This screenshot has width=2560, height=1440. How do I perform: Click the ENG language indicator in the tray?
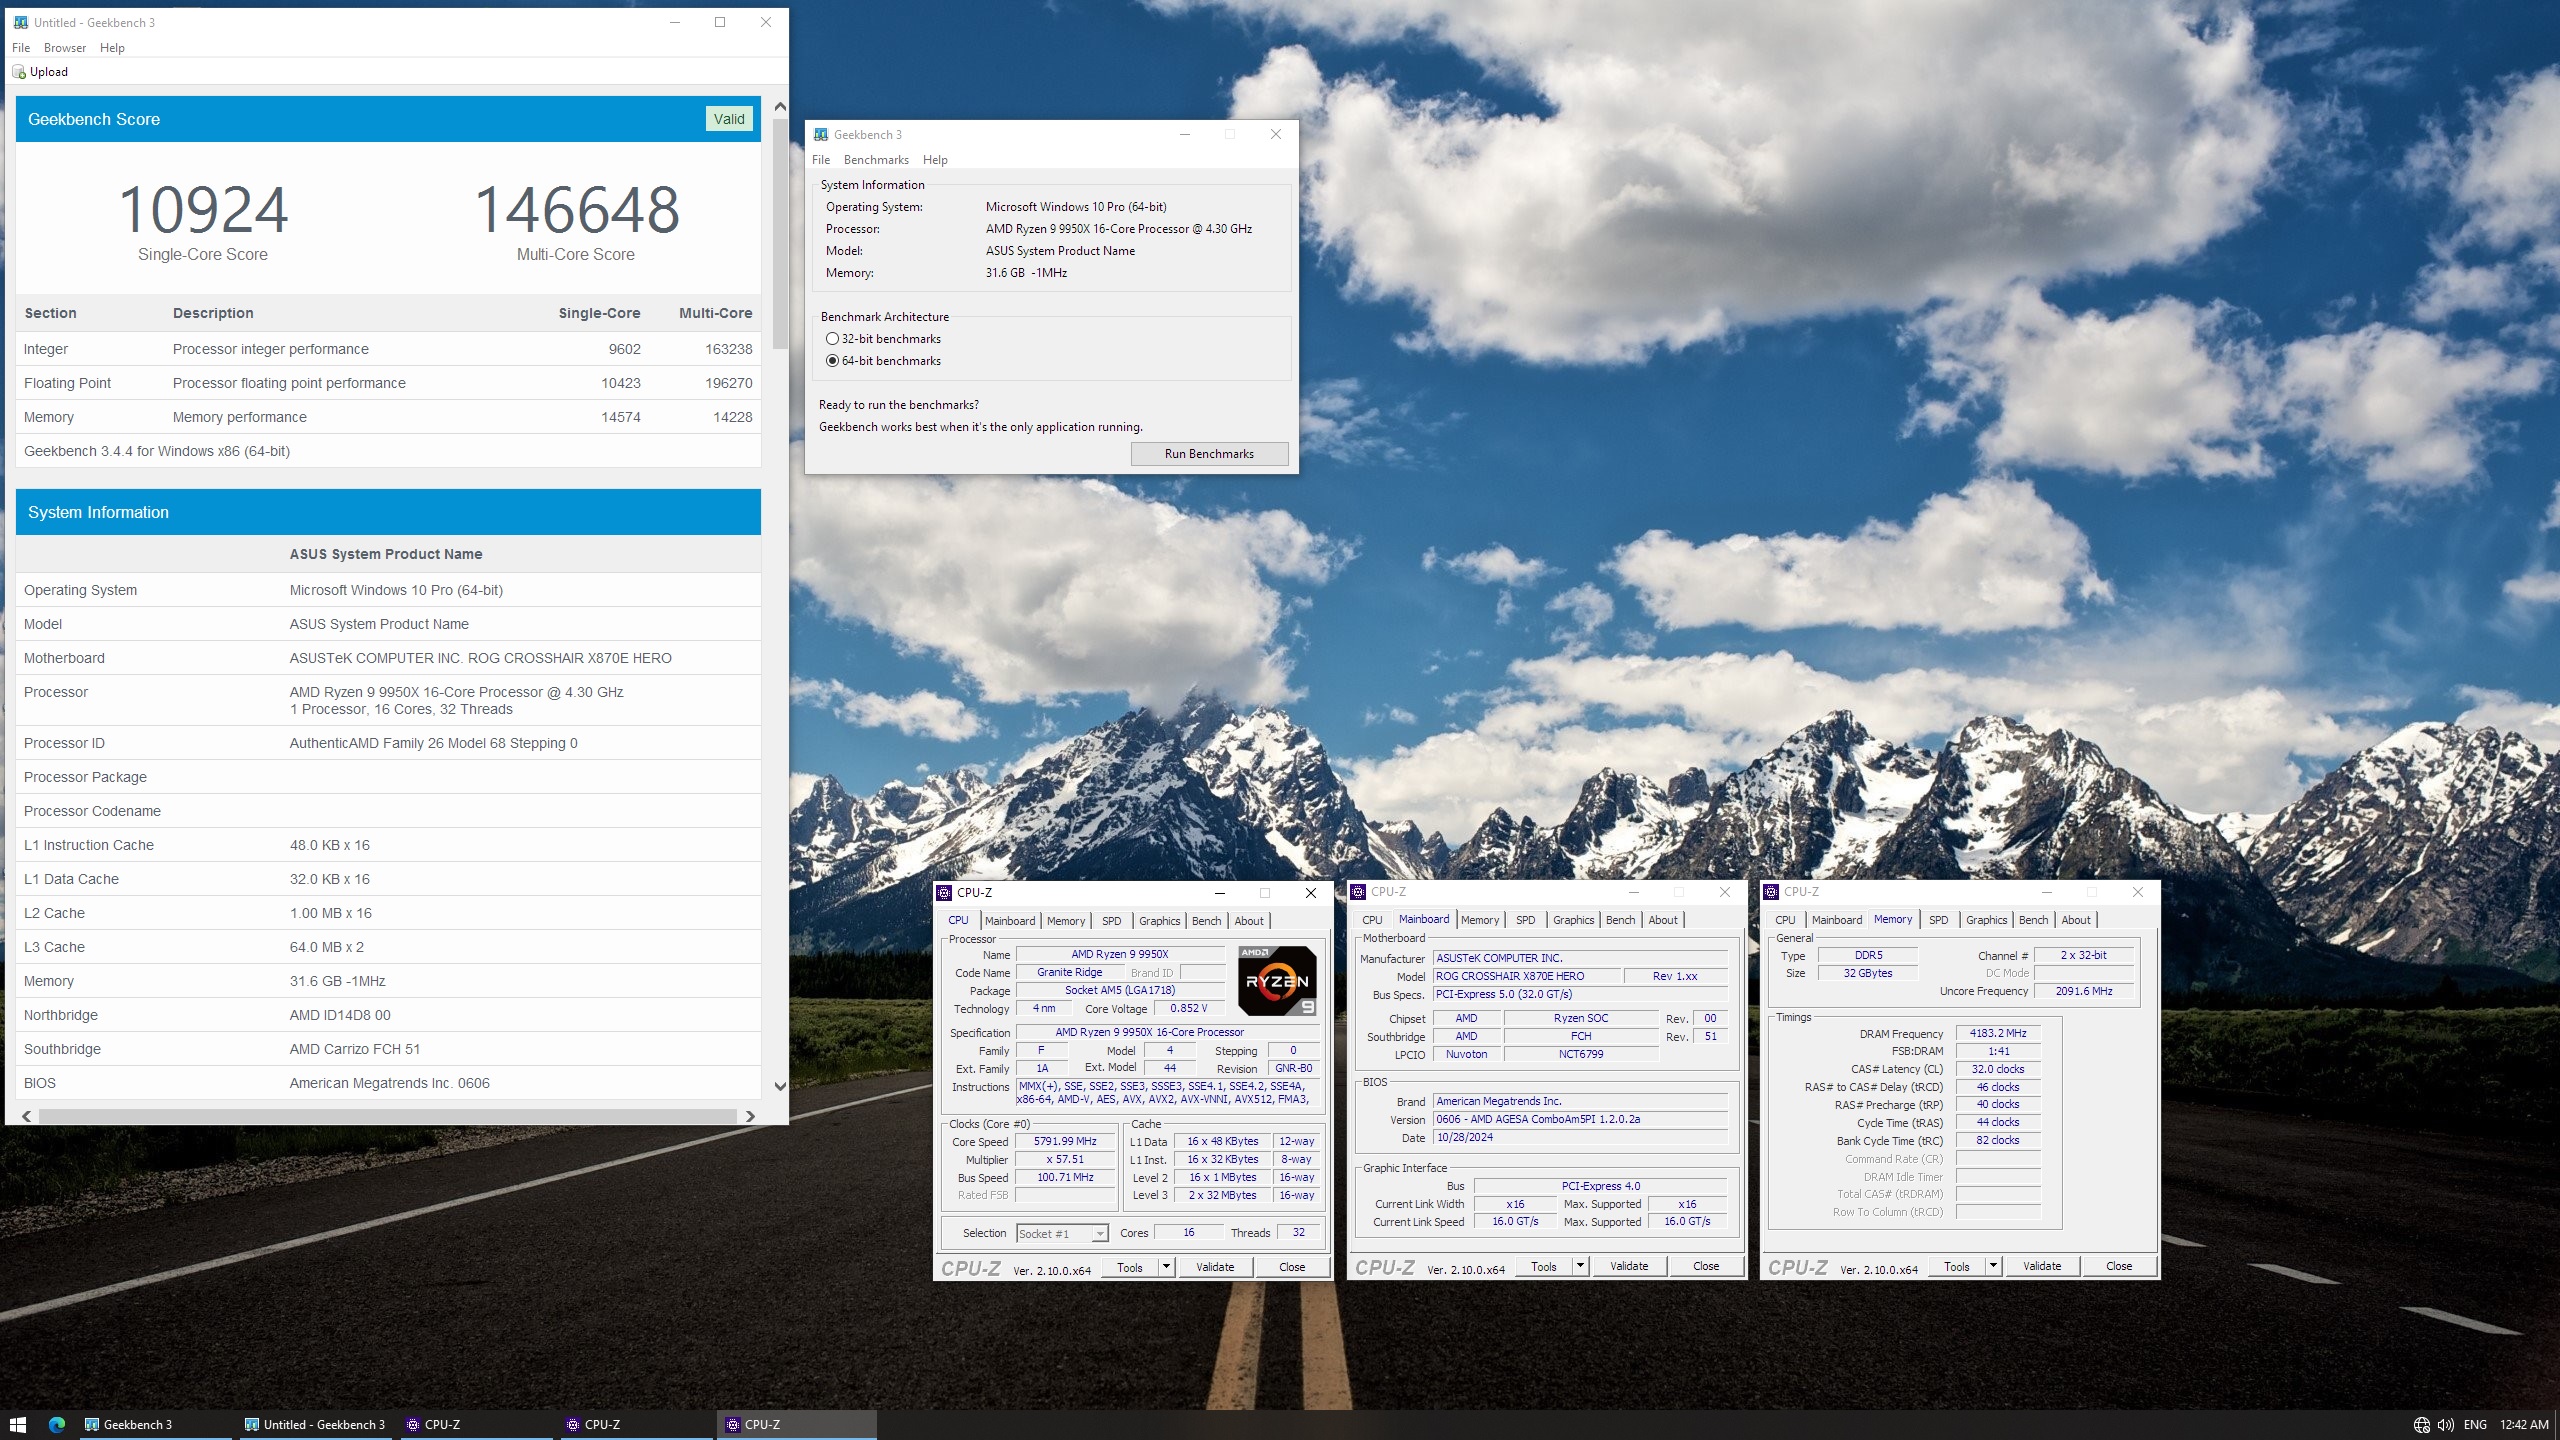pyautogui.click(x=2475, y=1425)
